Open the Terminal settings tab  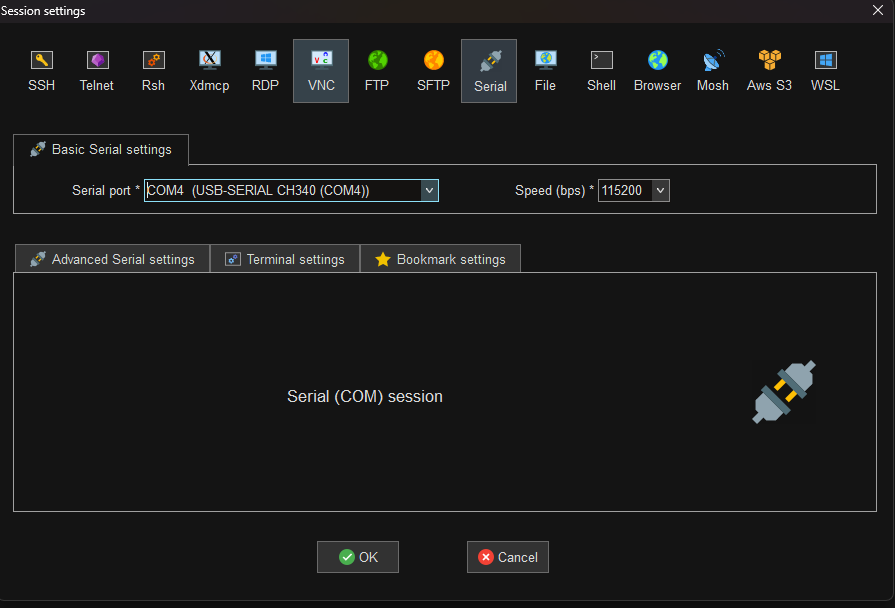[285, 259]
